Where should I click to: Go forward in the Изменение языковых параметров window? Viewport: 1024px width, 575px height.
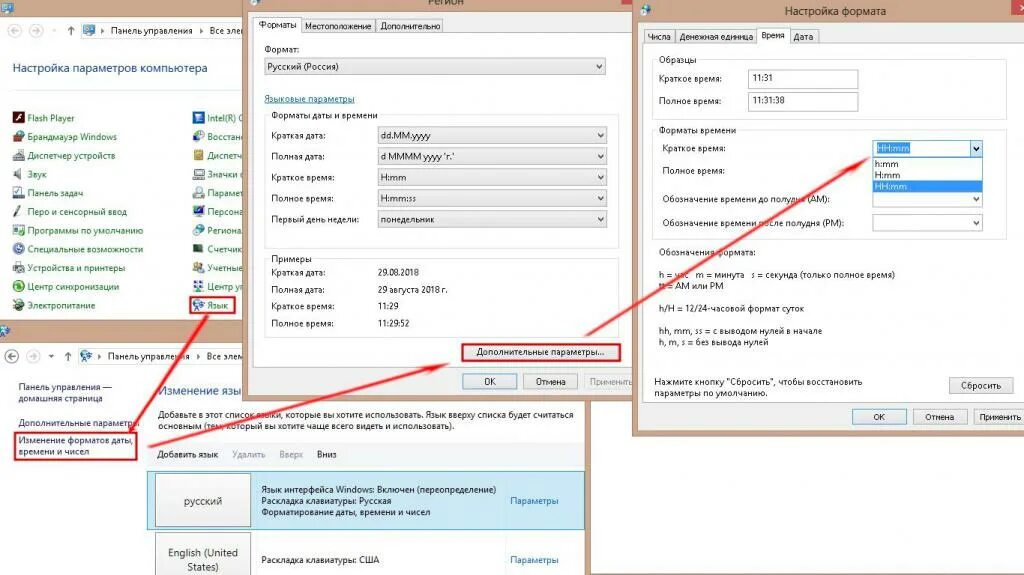pyautogui.click(x=33, y=356)
